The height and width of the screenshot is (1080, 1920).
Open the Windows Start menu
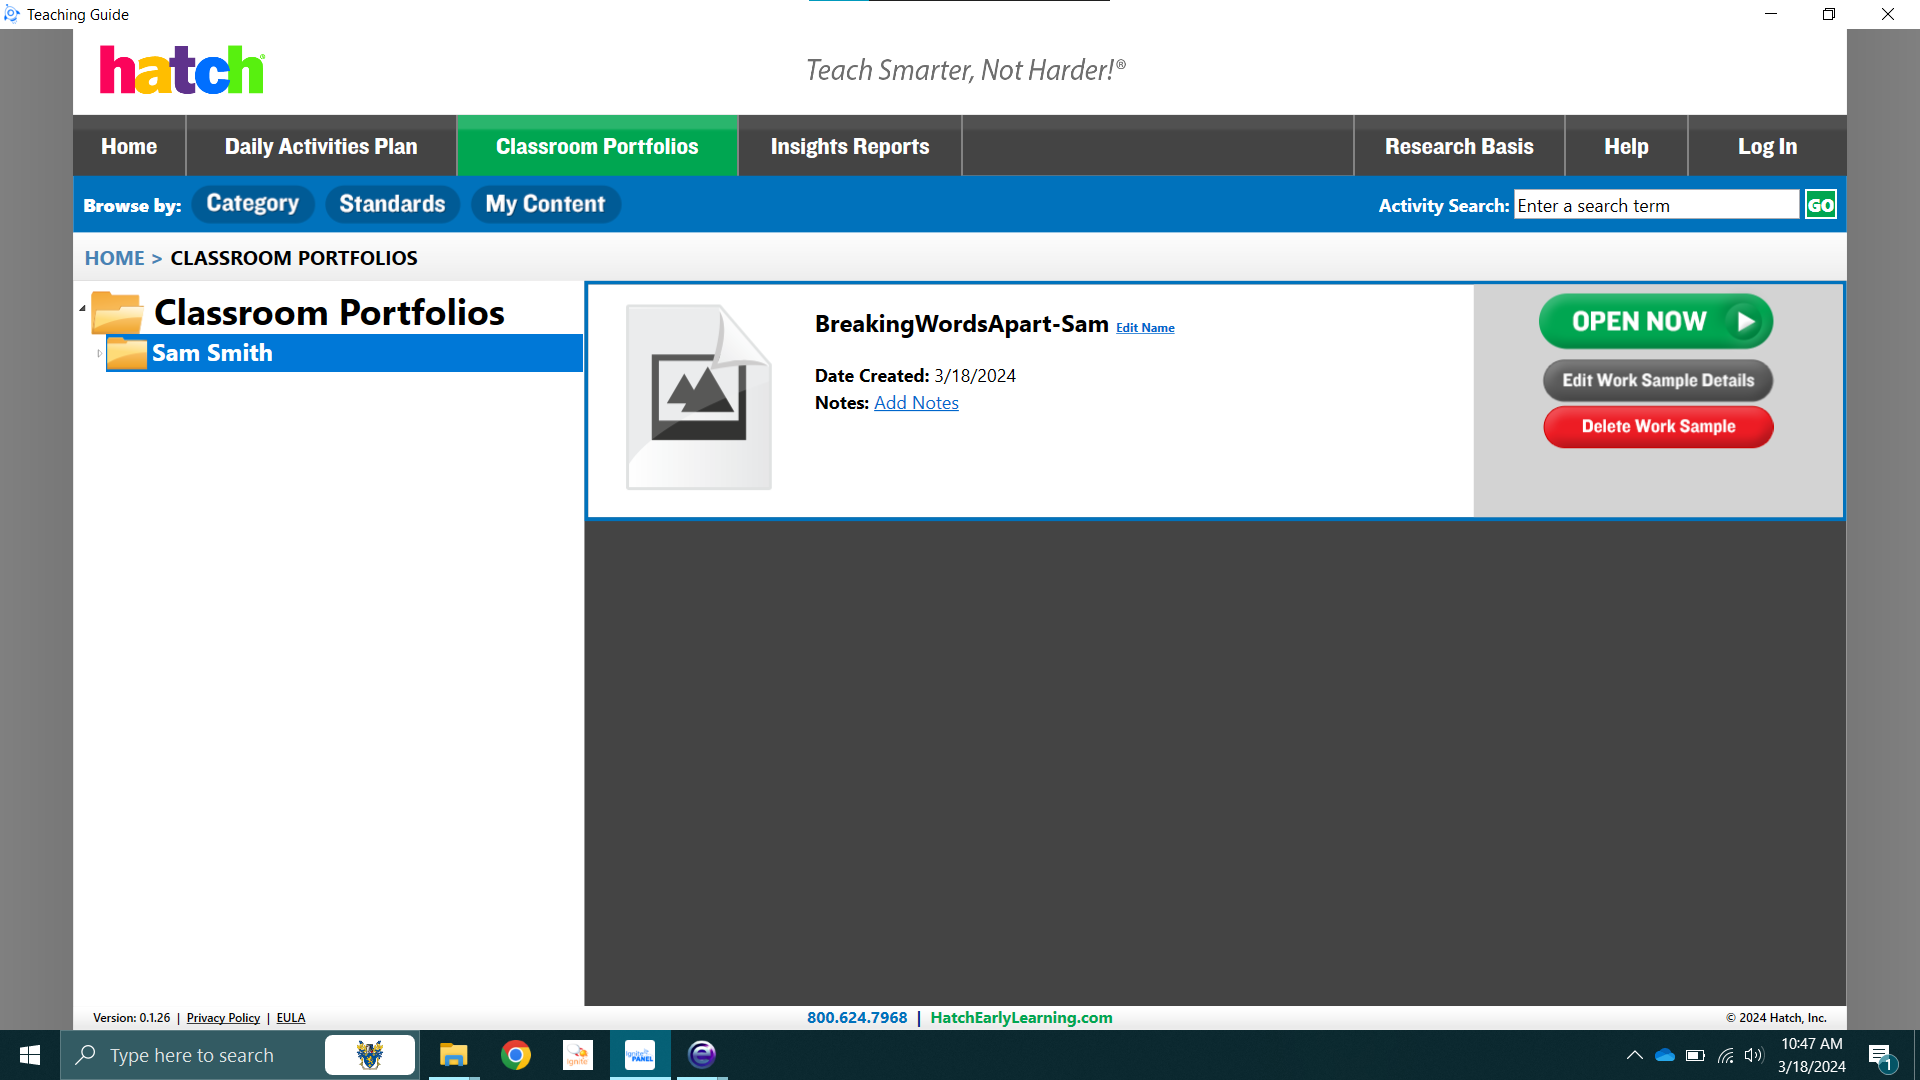pyautogui.click(x=29, y=1054)
